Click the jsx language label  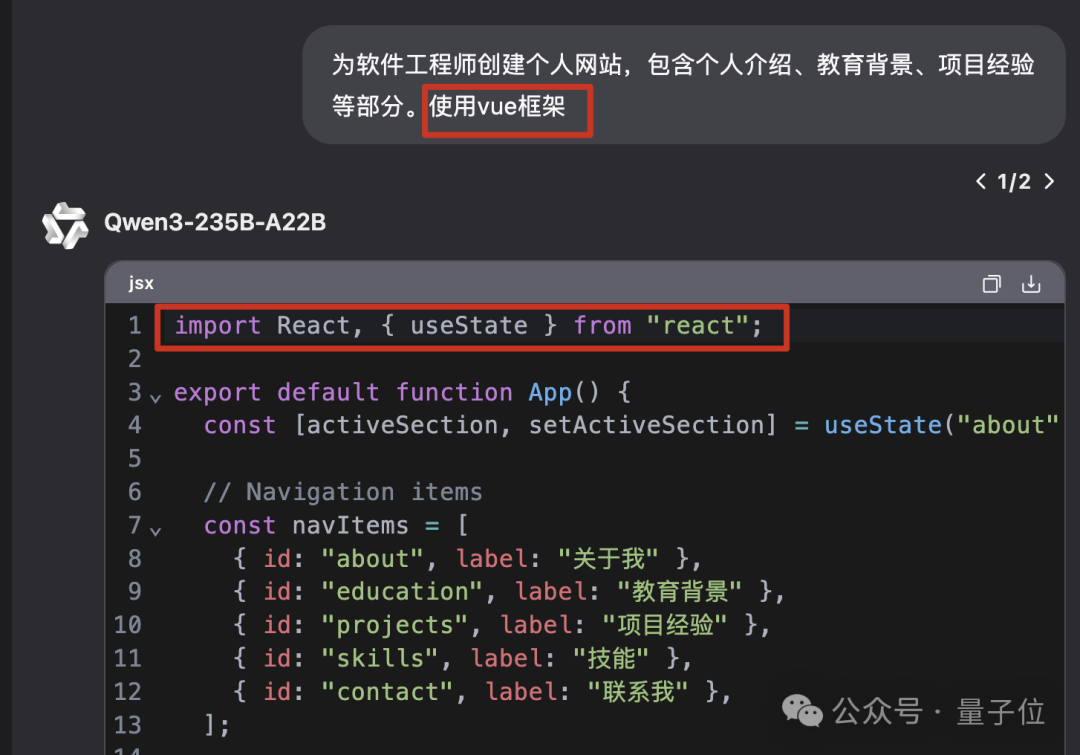pos(141,283)
